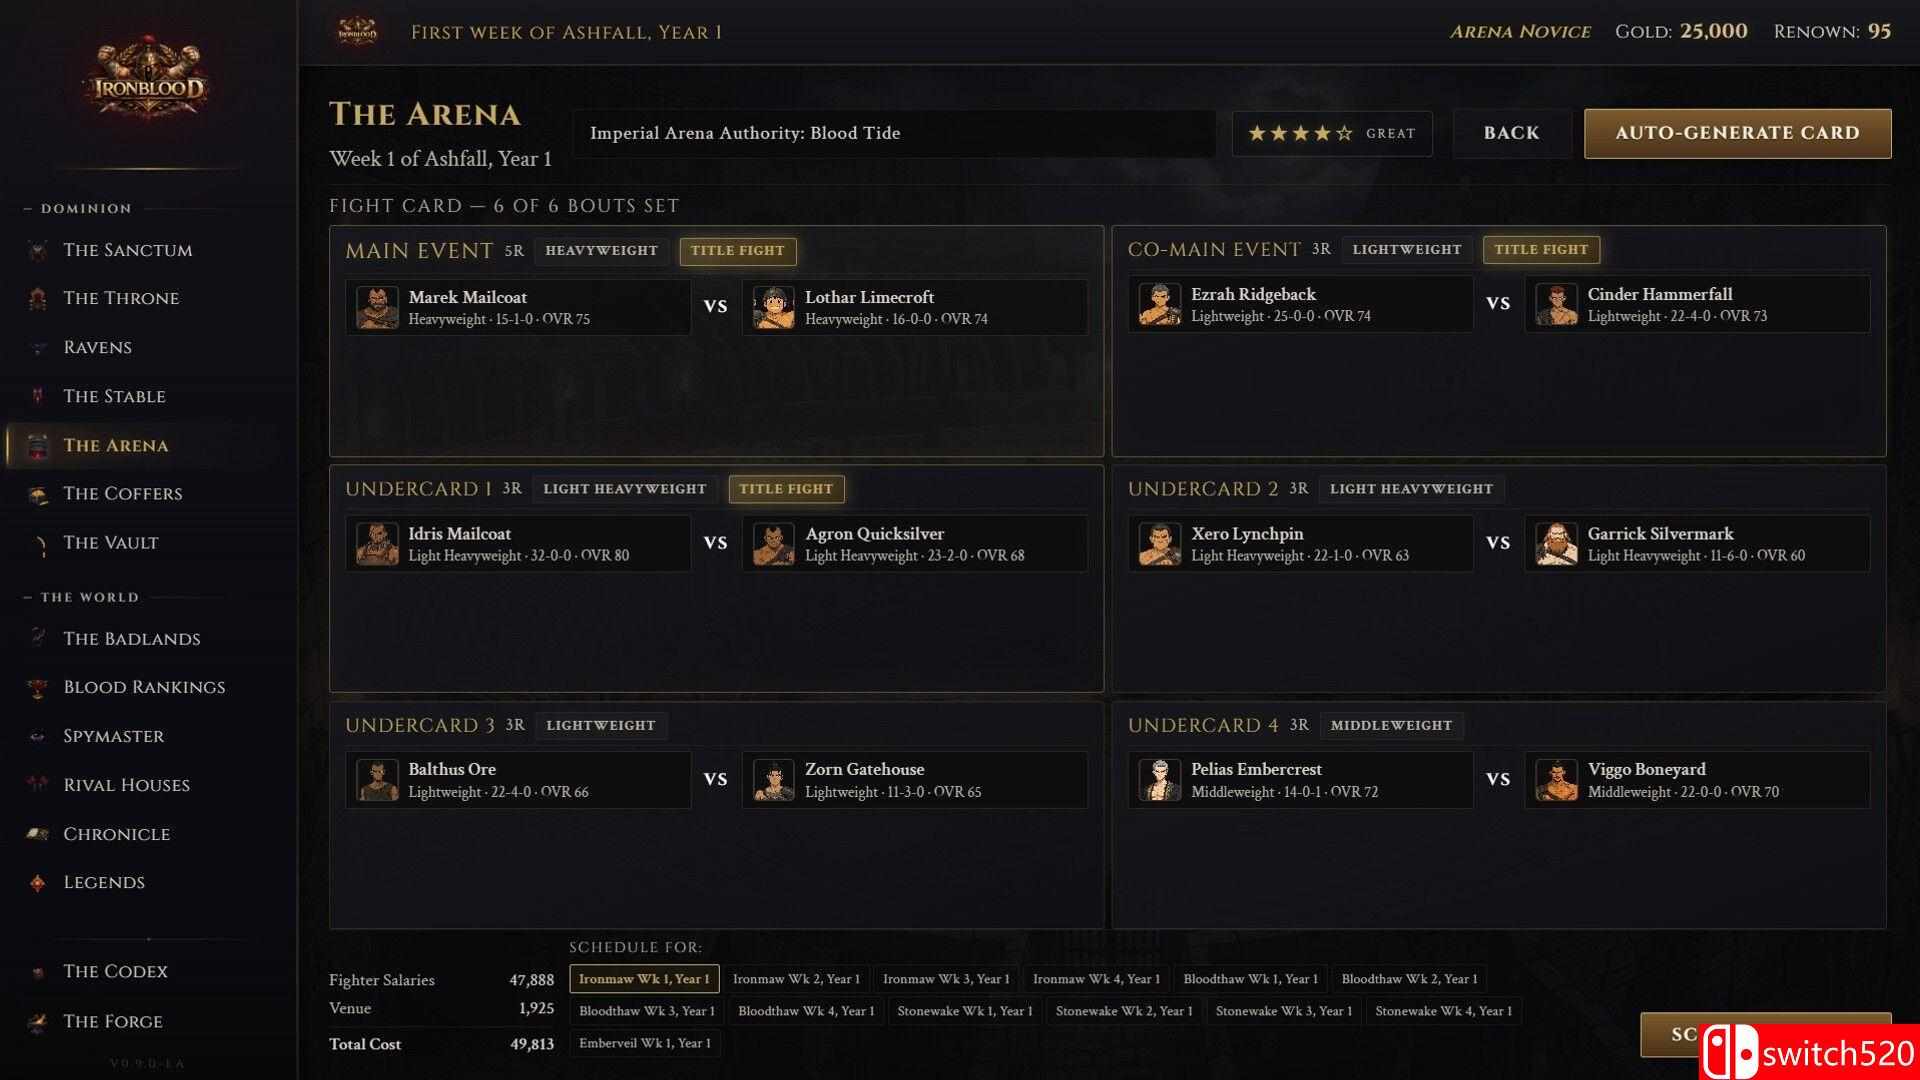Click the Chronicle book icon
Image resolution: width=1920 pixels, height=1080 pixels.
pyautogui.click(x=38, y=834)
